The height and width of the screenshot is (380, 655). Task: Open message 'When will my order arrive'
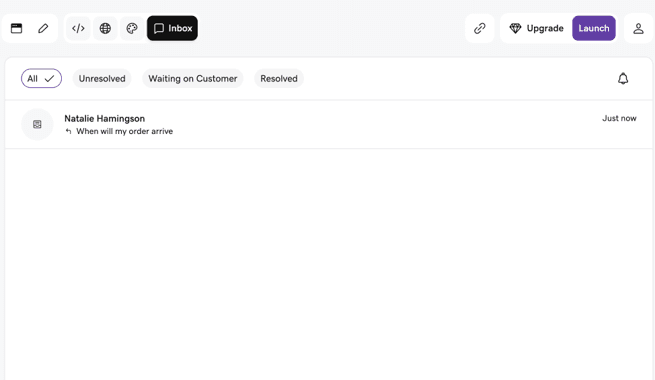[124, 131]
